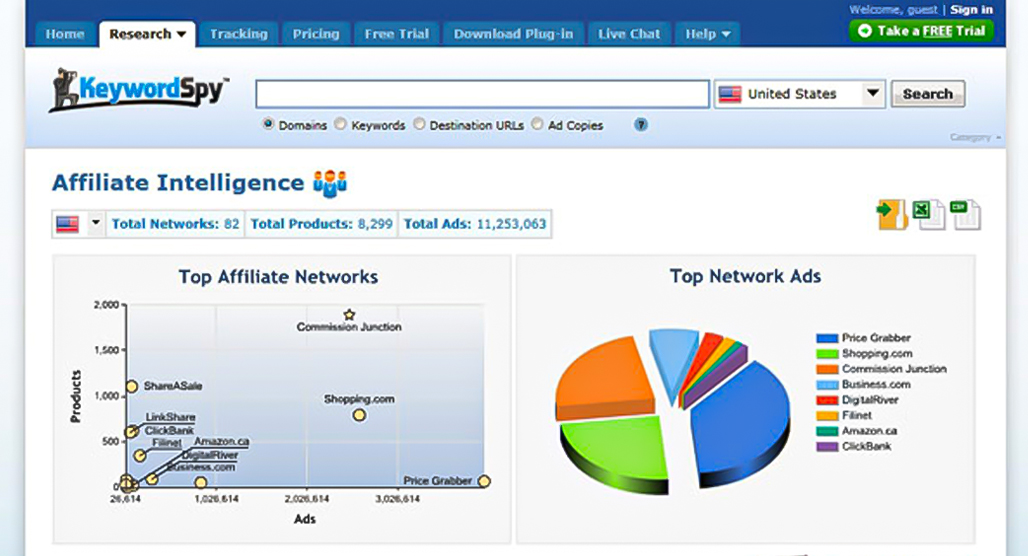Go to the Home tab
The height and width of the screenshot is (556, 1028).
click(64, 34)
